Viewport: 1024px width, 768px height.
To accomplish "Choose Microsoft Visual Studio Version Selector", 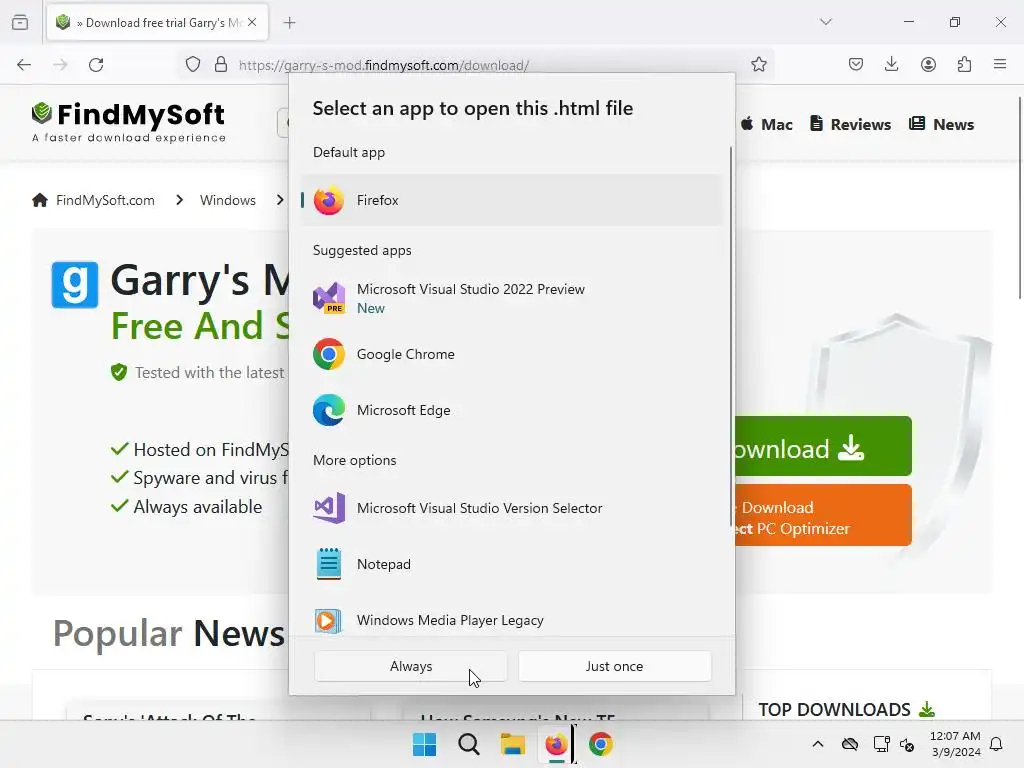I will click(x=511, y=508).
